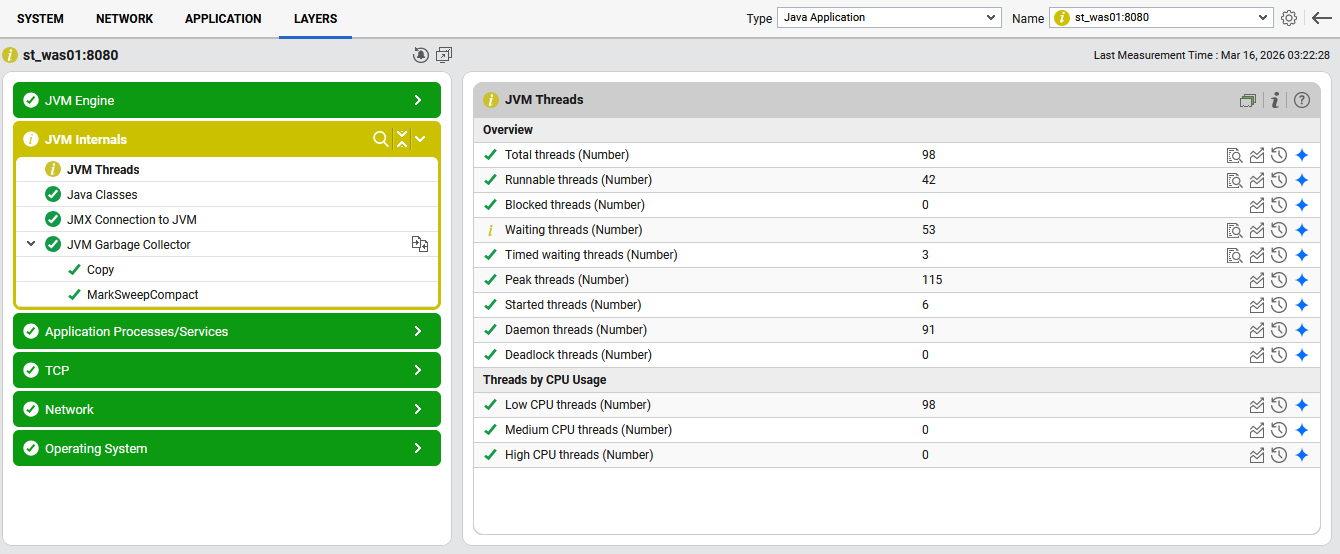Open settings gear next to Name dropdown
1340x554 pixels.
1289,18
